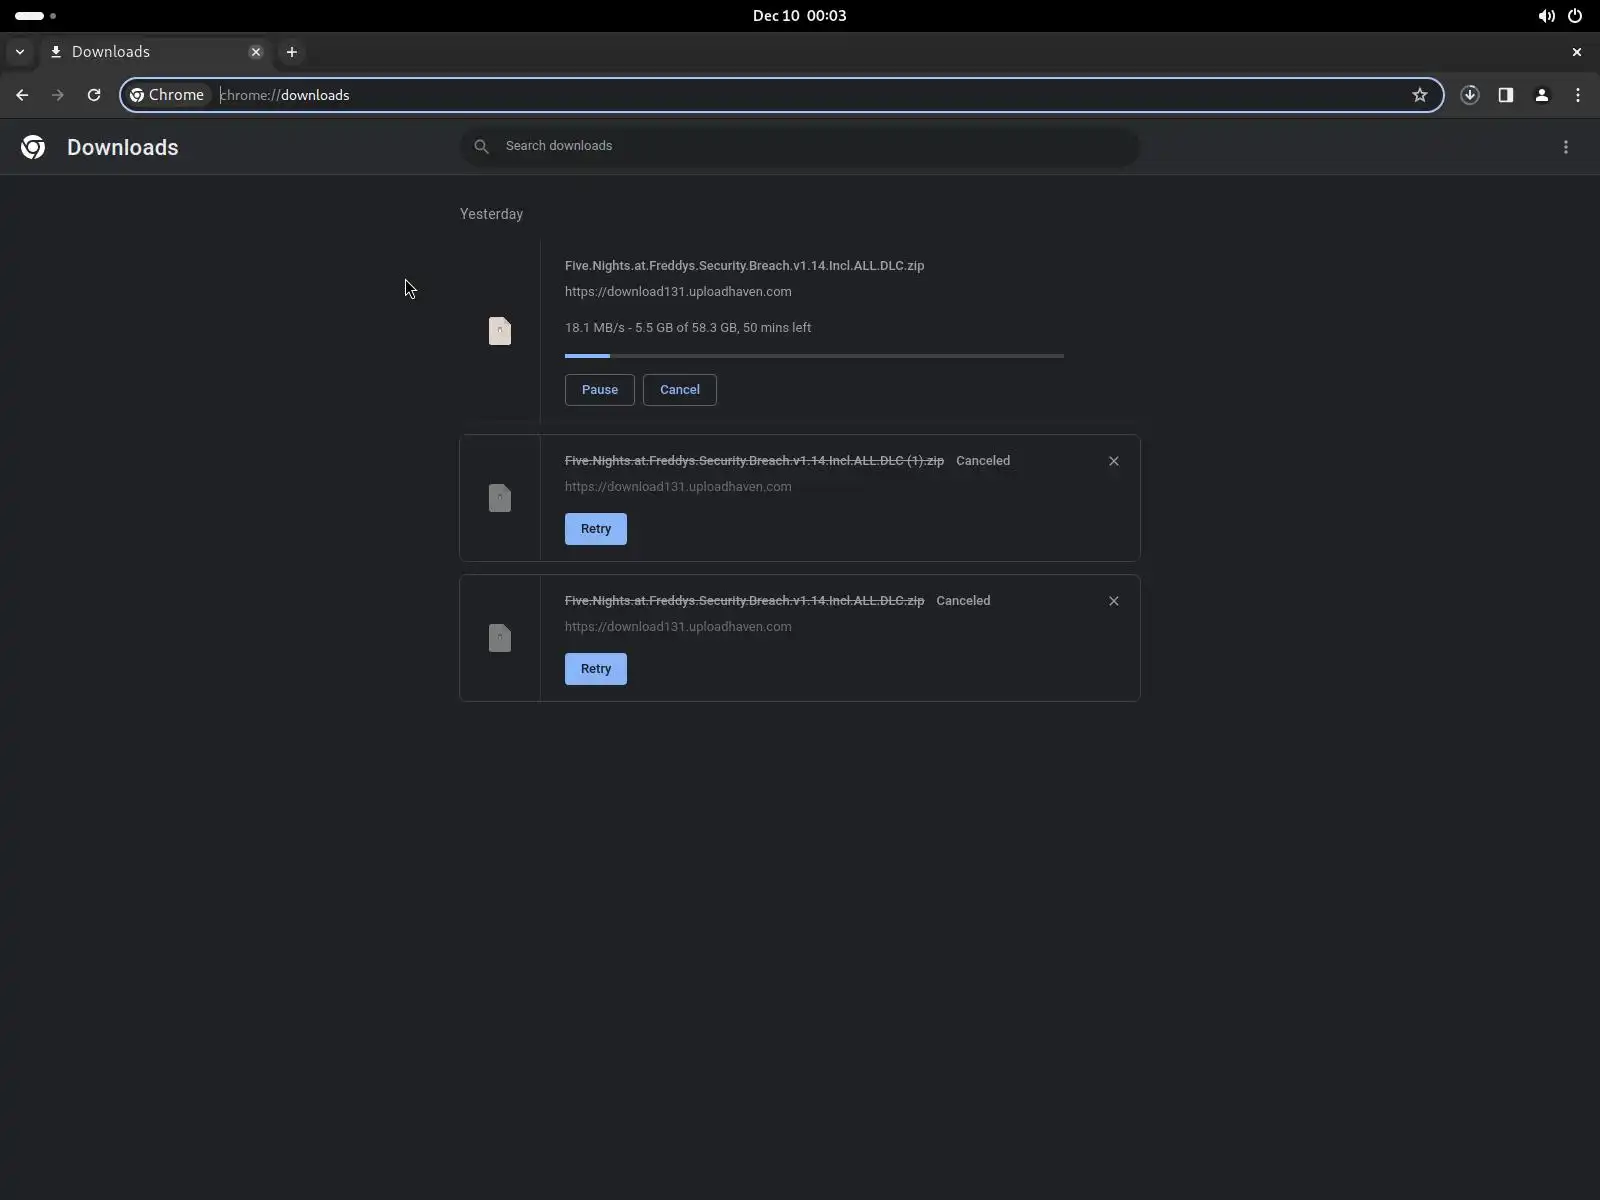1600x1200 pixels.
Task: Expand the tab search dropdown
Action: click(x=20, y=52)
